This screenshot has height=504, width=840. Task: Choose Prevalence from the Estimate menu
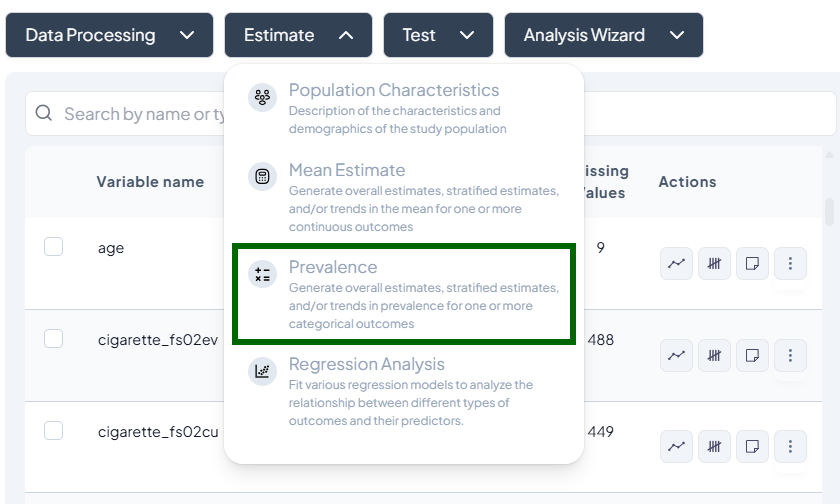tap(403, 294)
